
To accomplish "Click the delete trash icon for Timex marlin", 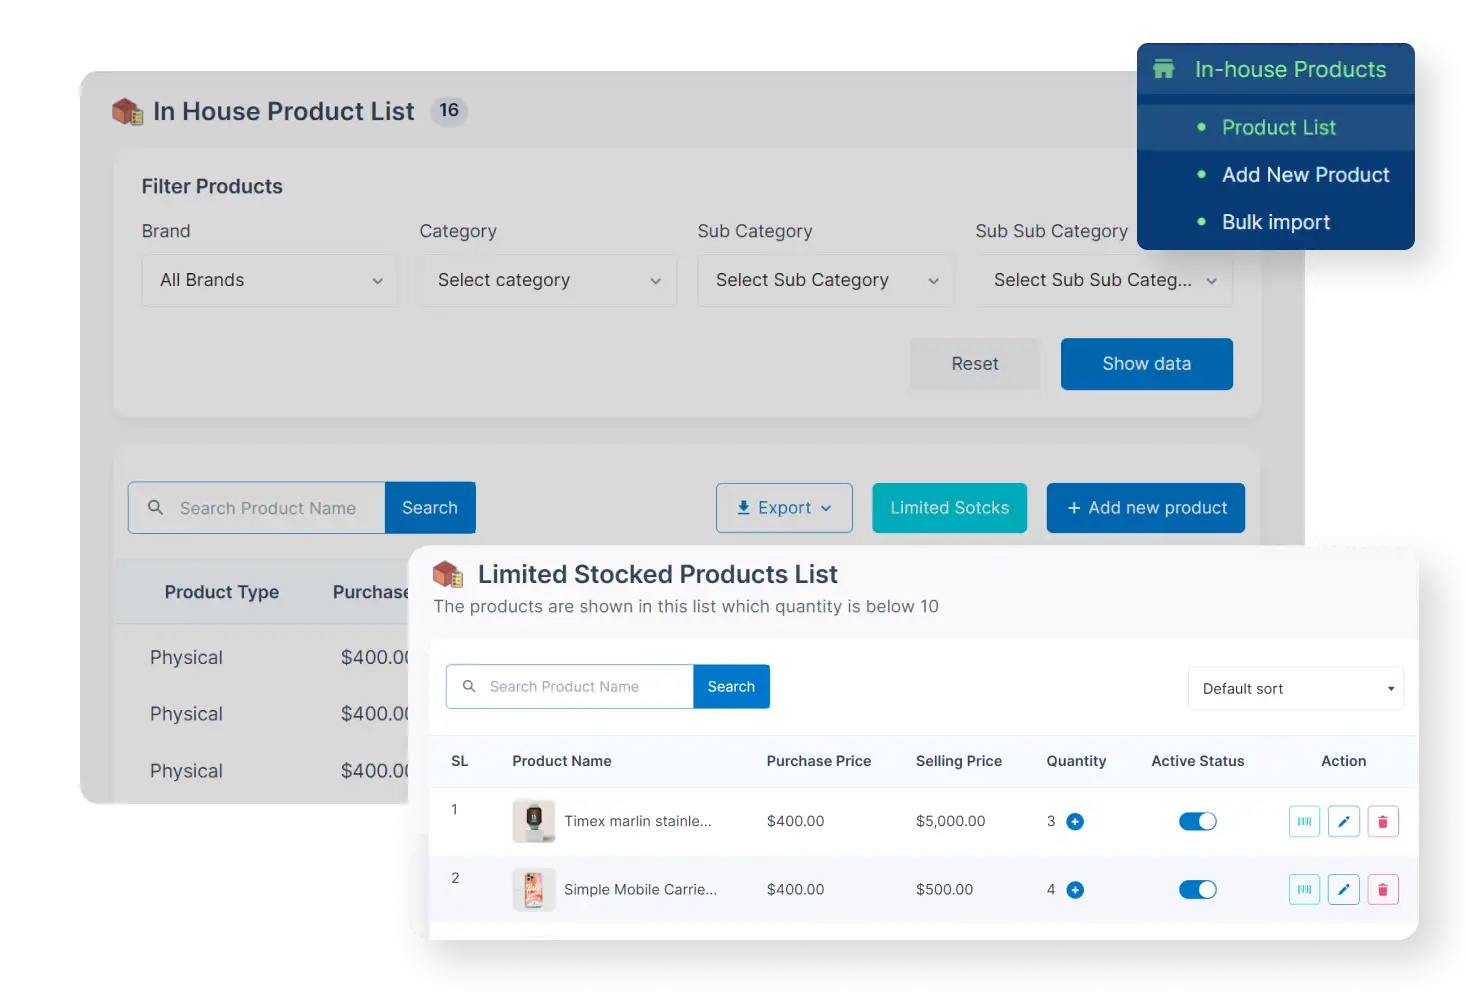I will 1382,821.
